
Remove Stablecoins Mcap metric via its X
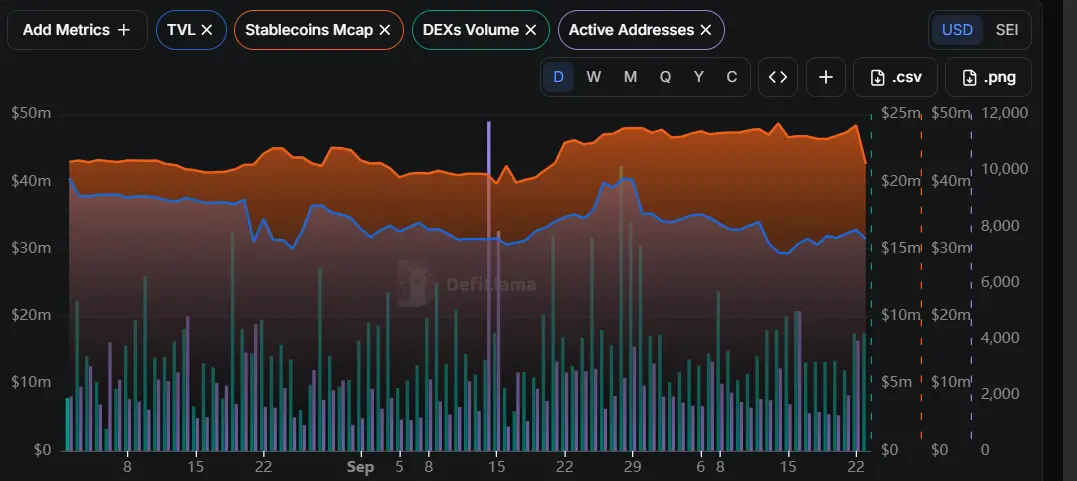click(385, 30)
